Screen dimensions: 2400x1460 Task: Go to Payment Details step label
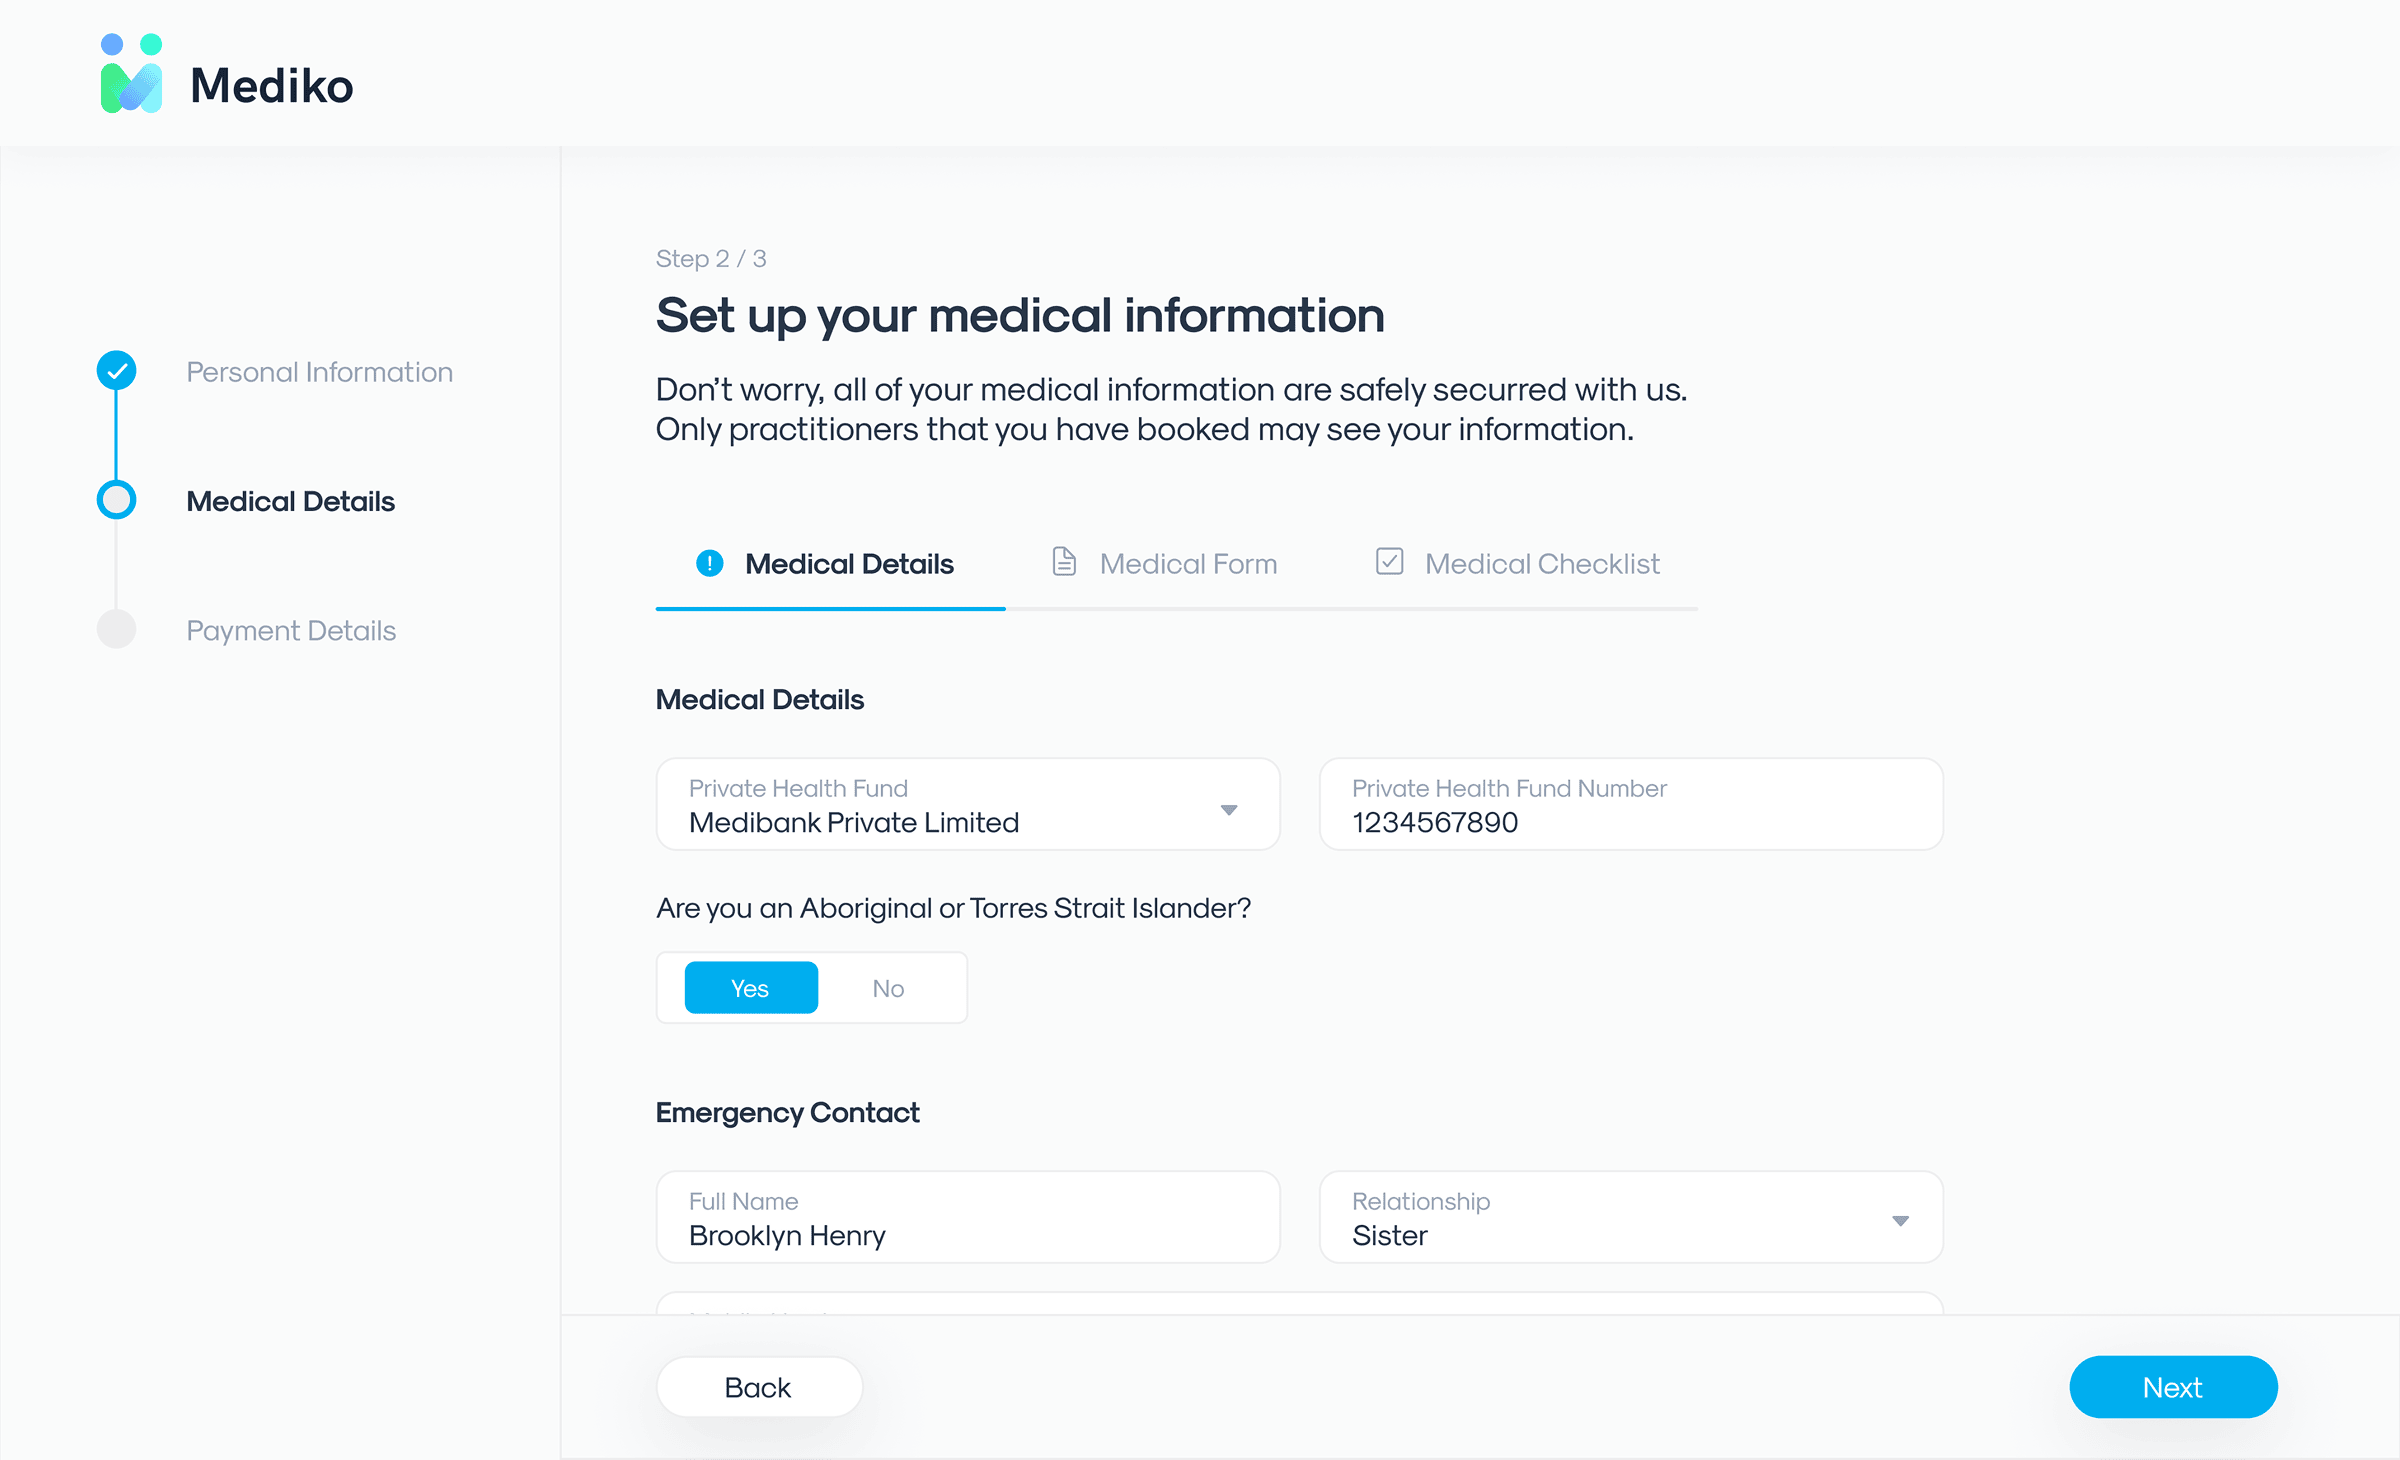[291, 631]
